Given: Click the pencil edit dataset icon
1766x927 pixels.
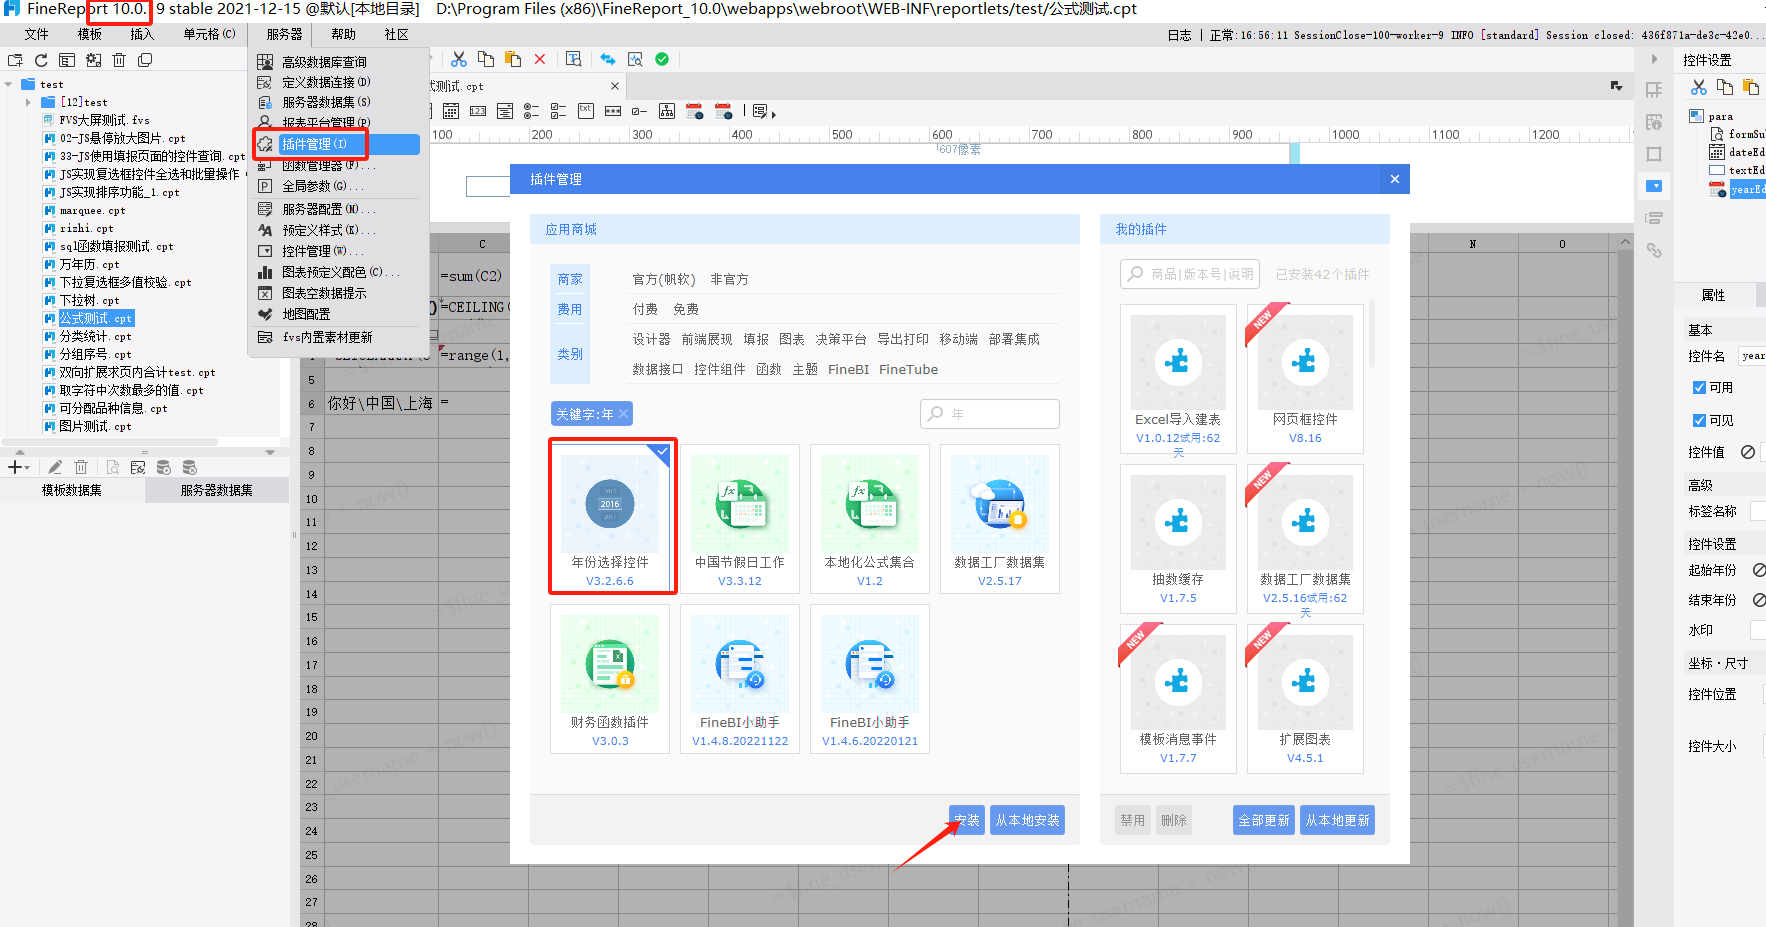Looking at the screenshot, I should (55, 467).
